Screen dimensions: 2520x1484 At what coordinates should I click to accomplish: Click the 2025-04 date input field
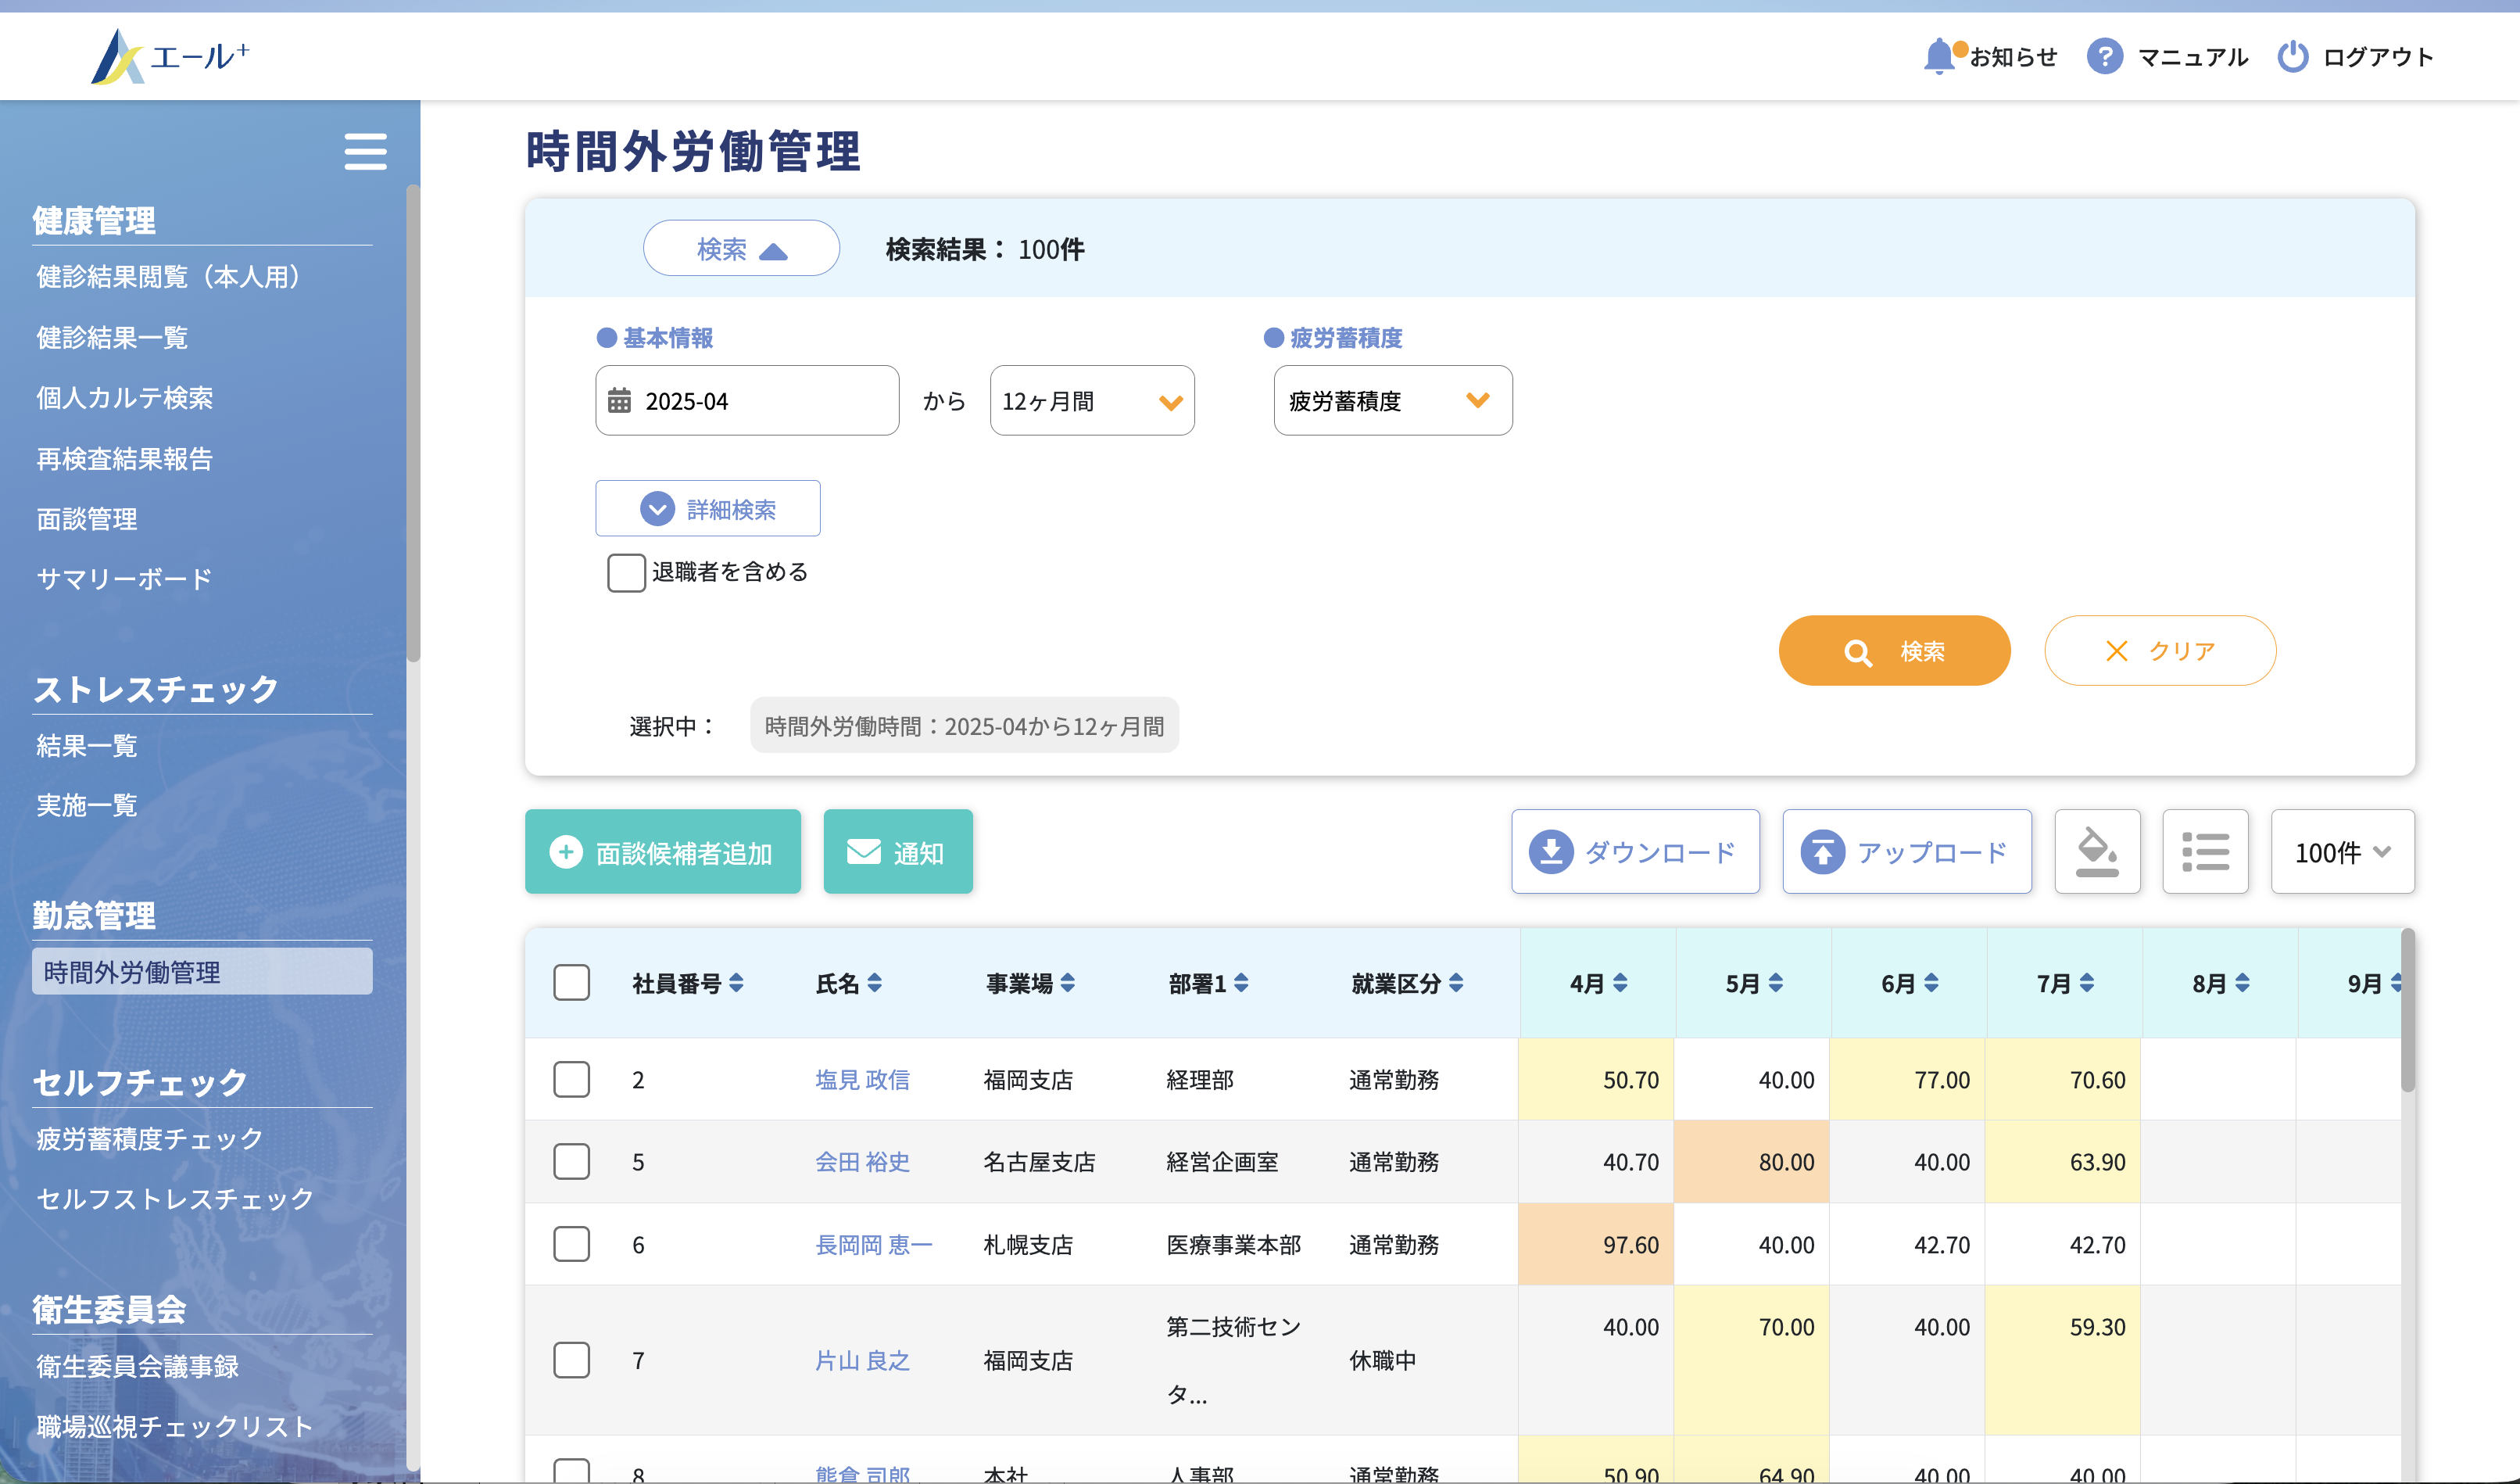tap(747, 401)
